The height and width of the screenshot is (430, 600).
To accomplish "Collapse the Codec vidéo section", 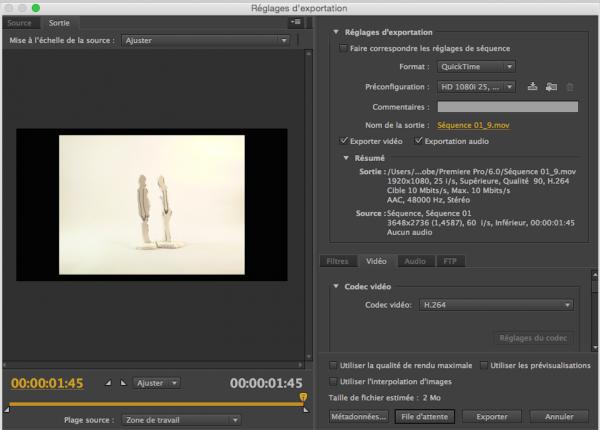I will tap(336, 286).
